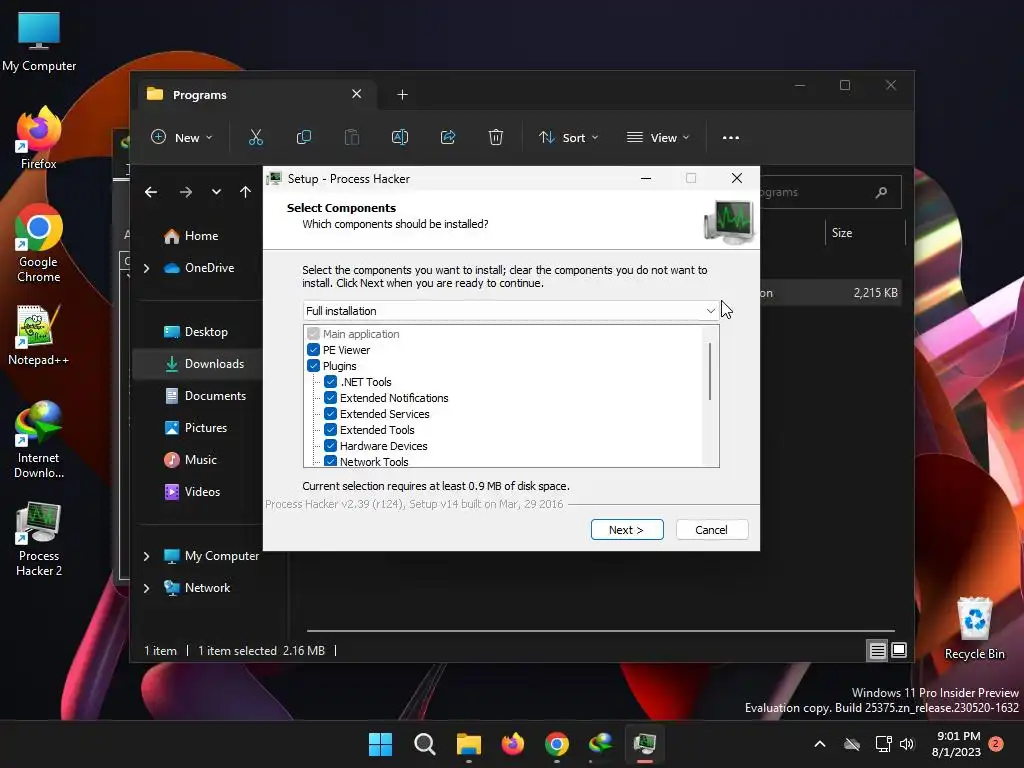Switch to details view icon in status bar
Screen dimensions: 1024x768
877,650
